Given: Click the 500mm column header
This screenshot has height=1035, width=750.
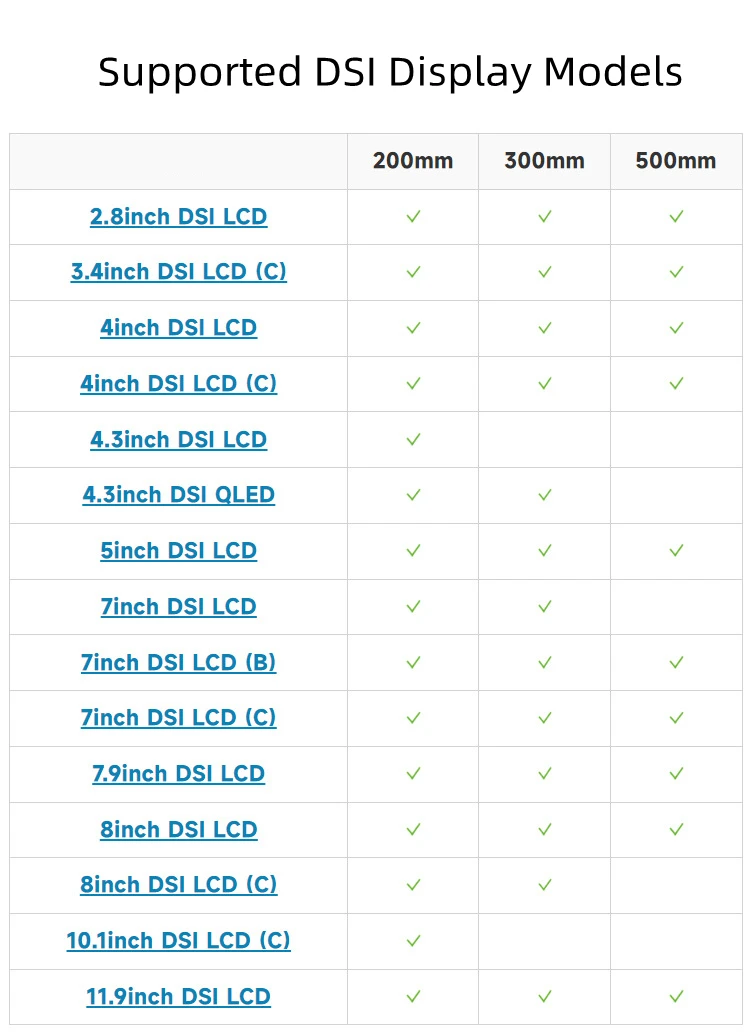Looking at the screenshot, I should [x=676, y=161].
